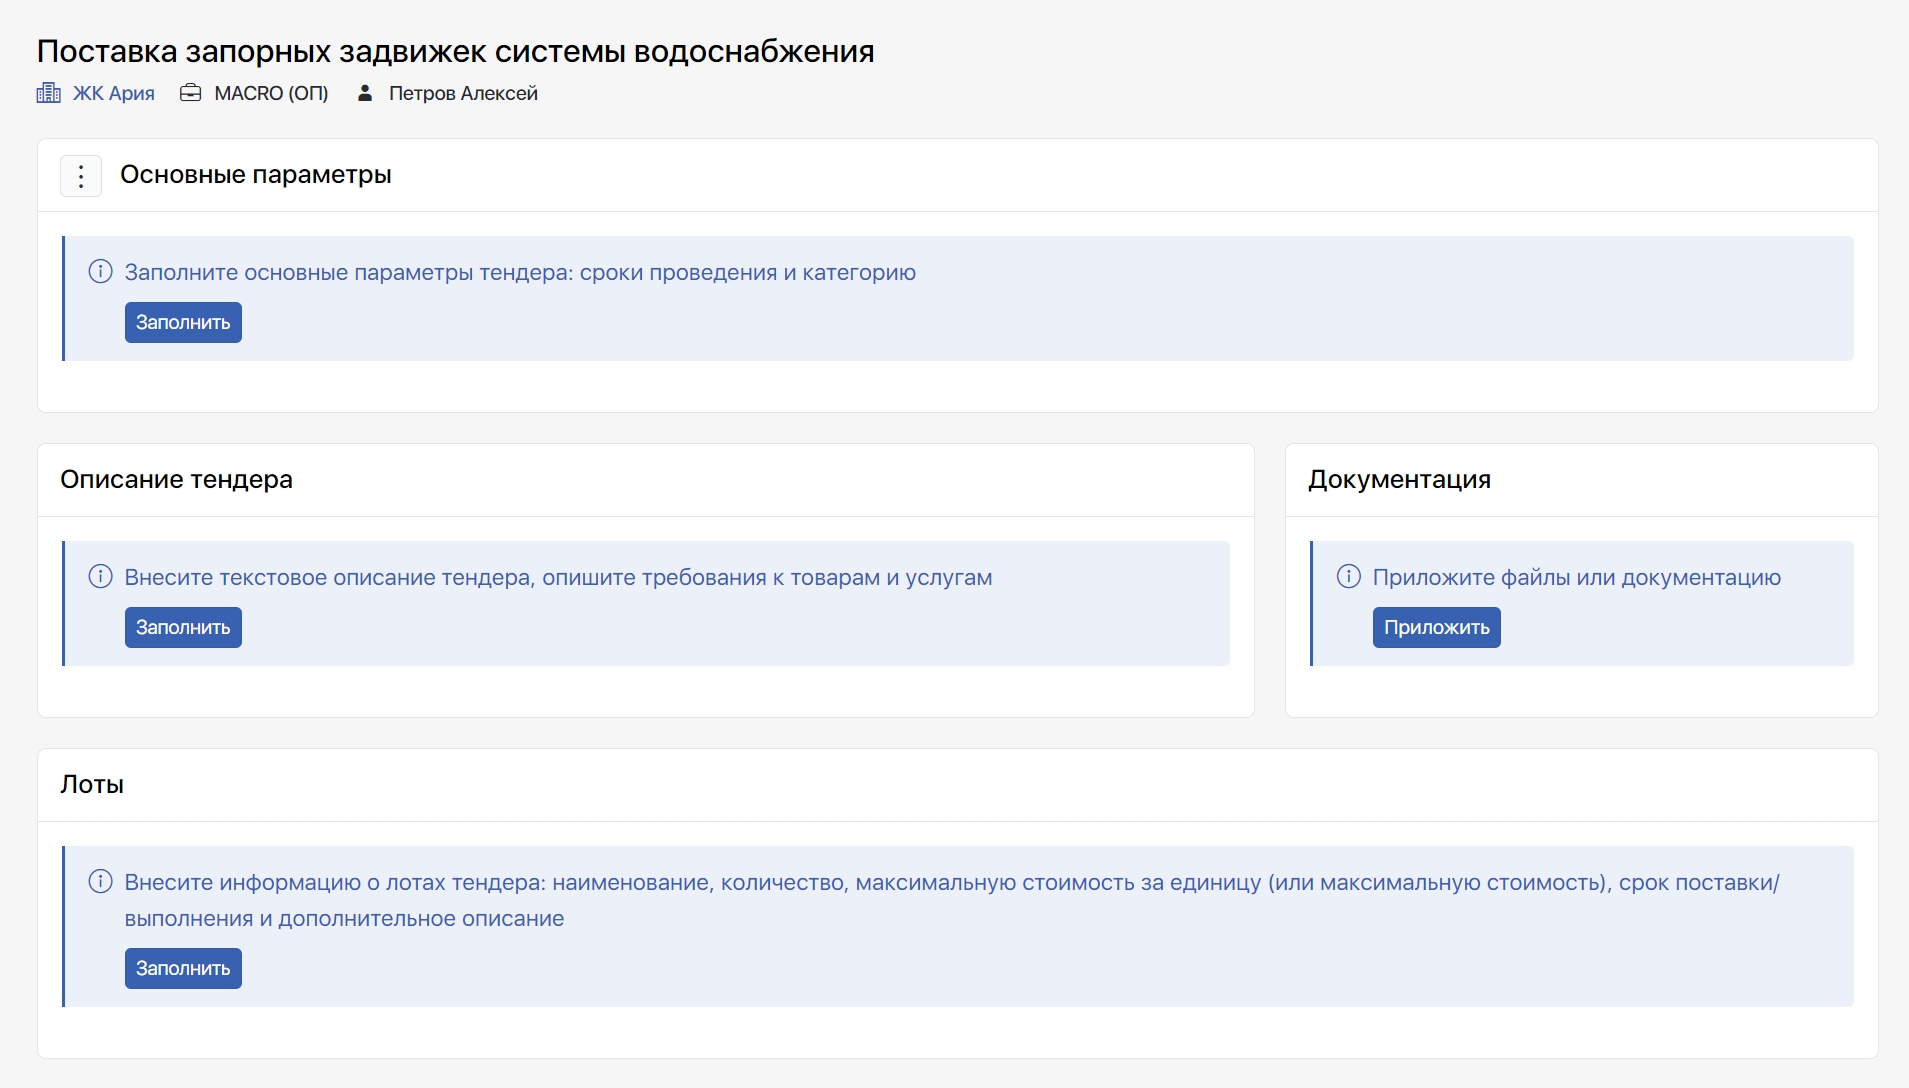
Task: Open the three-dot menu beside Основные параметры
Action: click(x=81, y=176)
